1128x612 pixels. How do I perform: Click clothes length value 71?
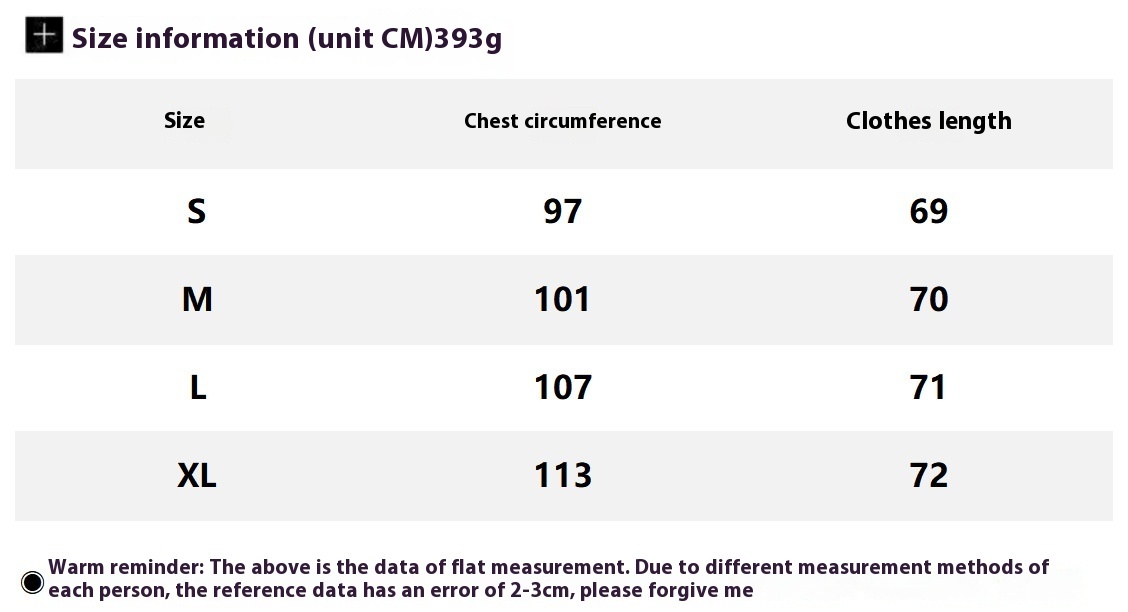coord(928,387)
